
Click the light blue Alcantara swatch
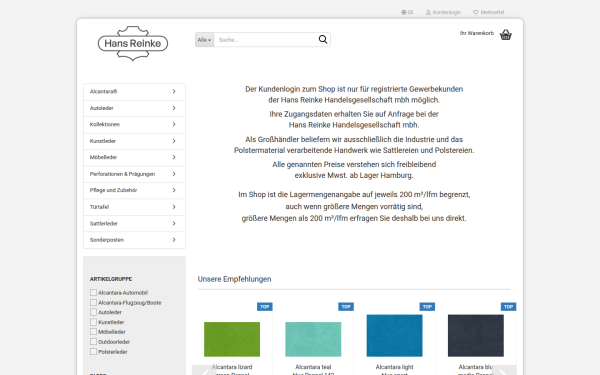click(395, 336)
